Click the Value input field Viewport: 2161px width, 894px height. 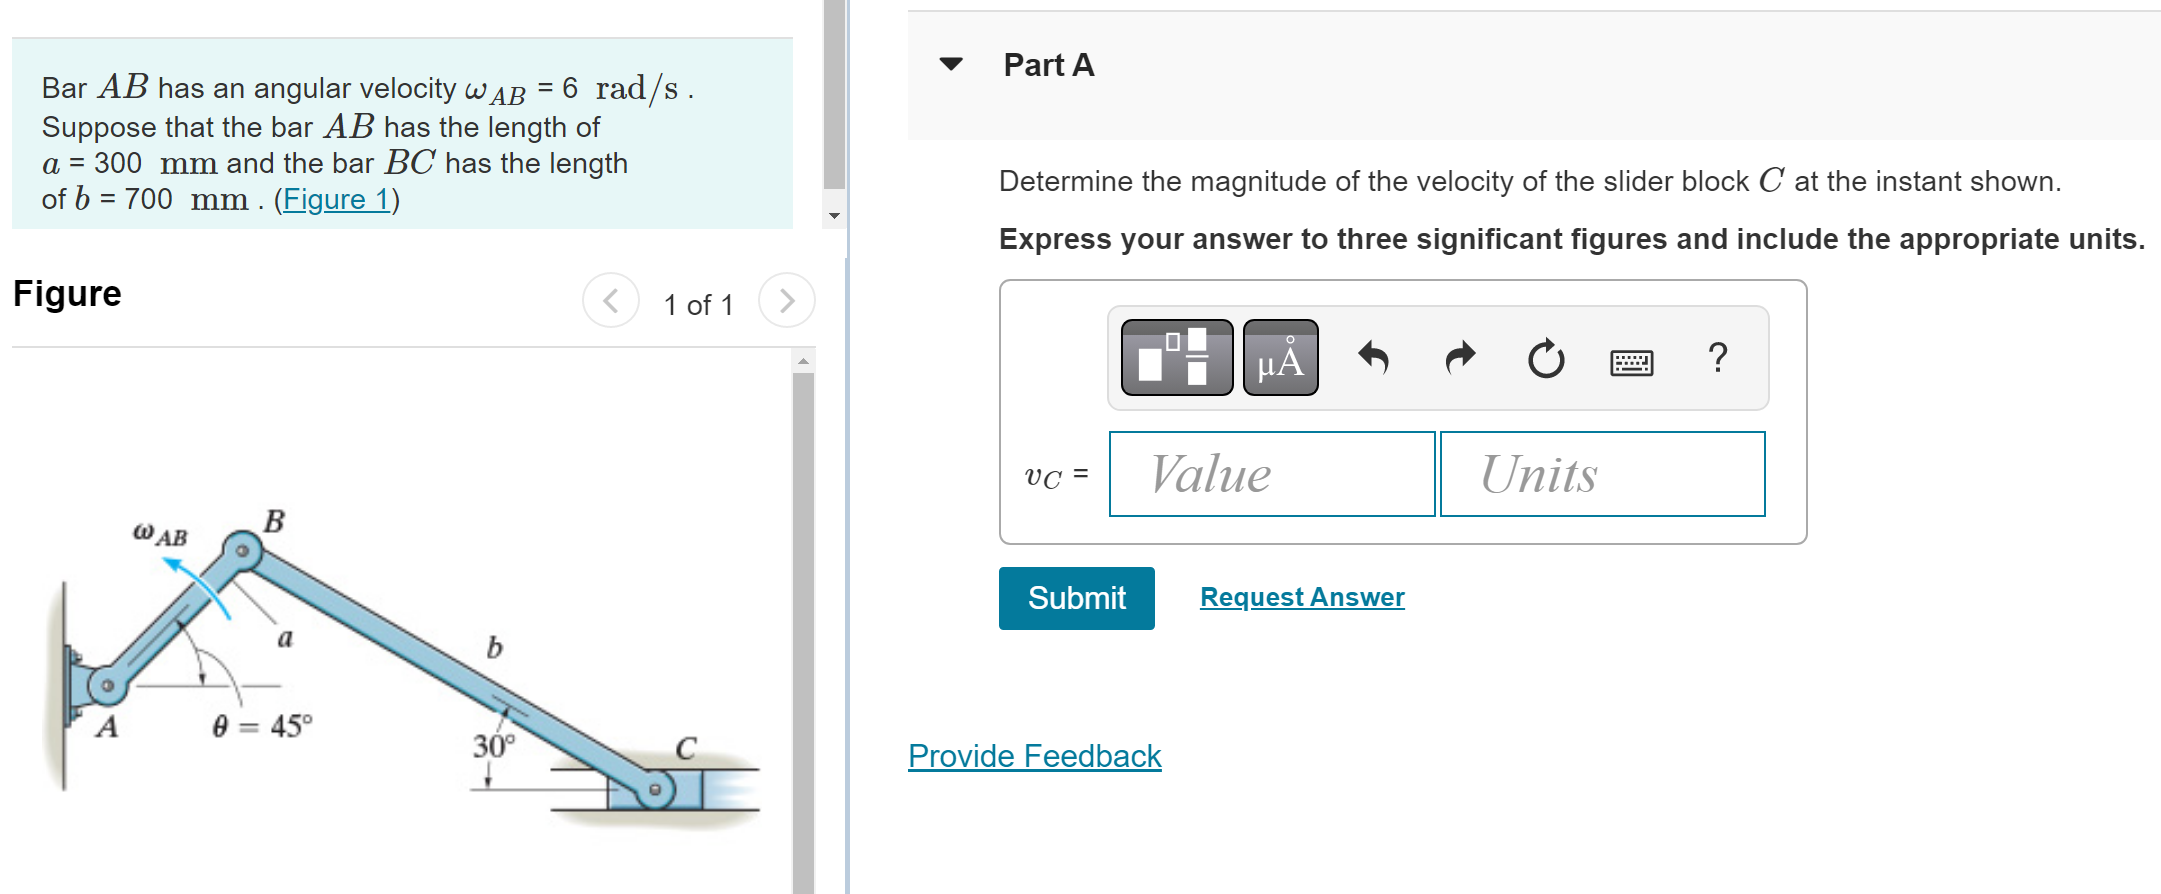pos(1271,474)
